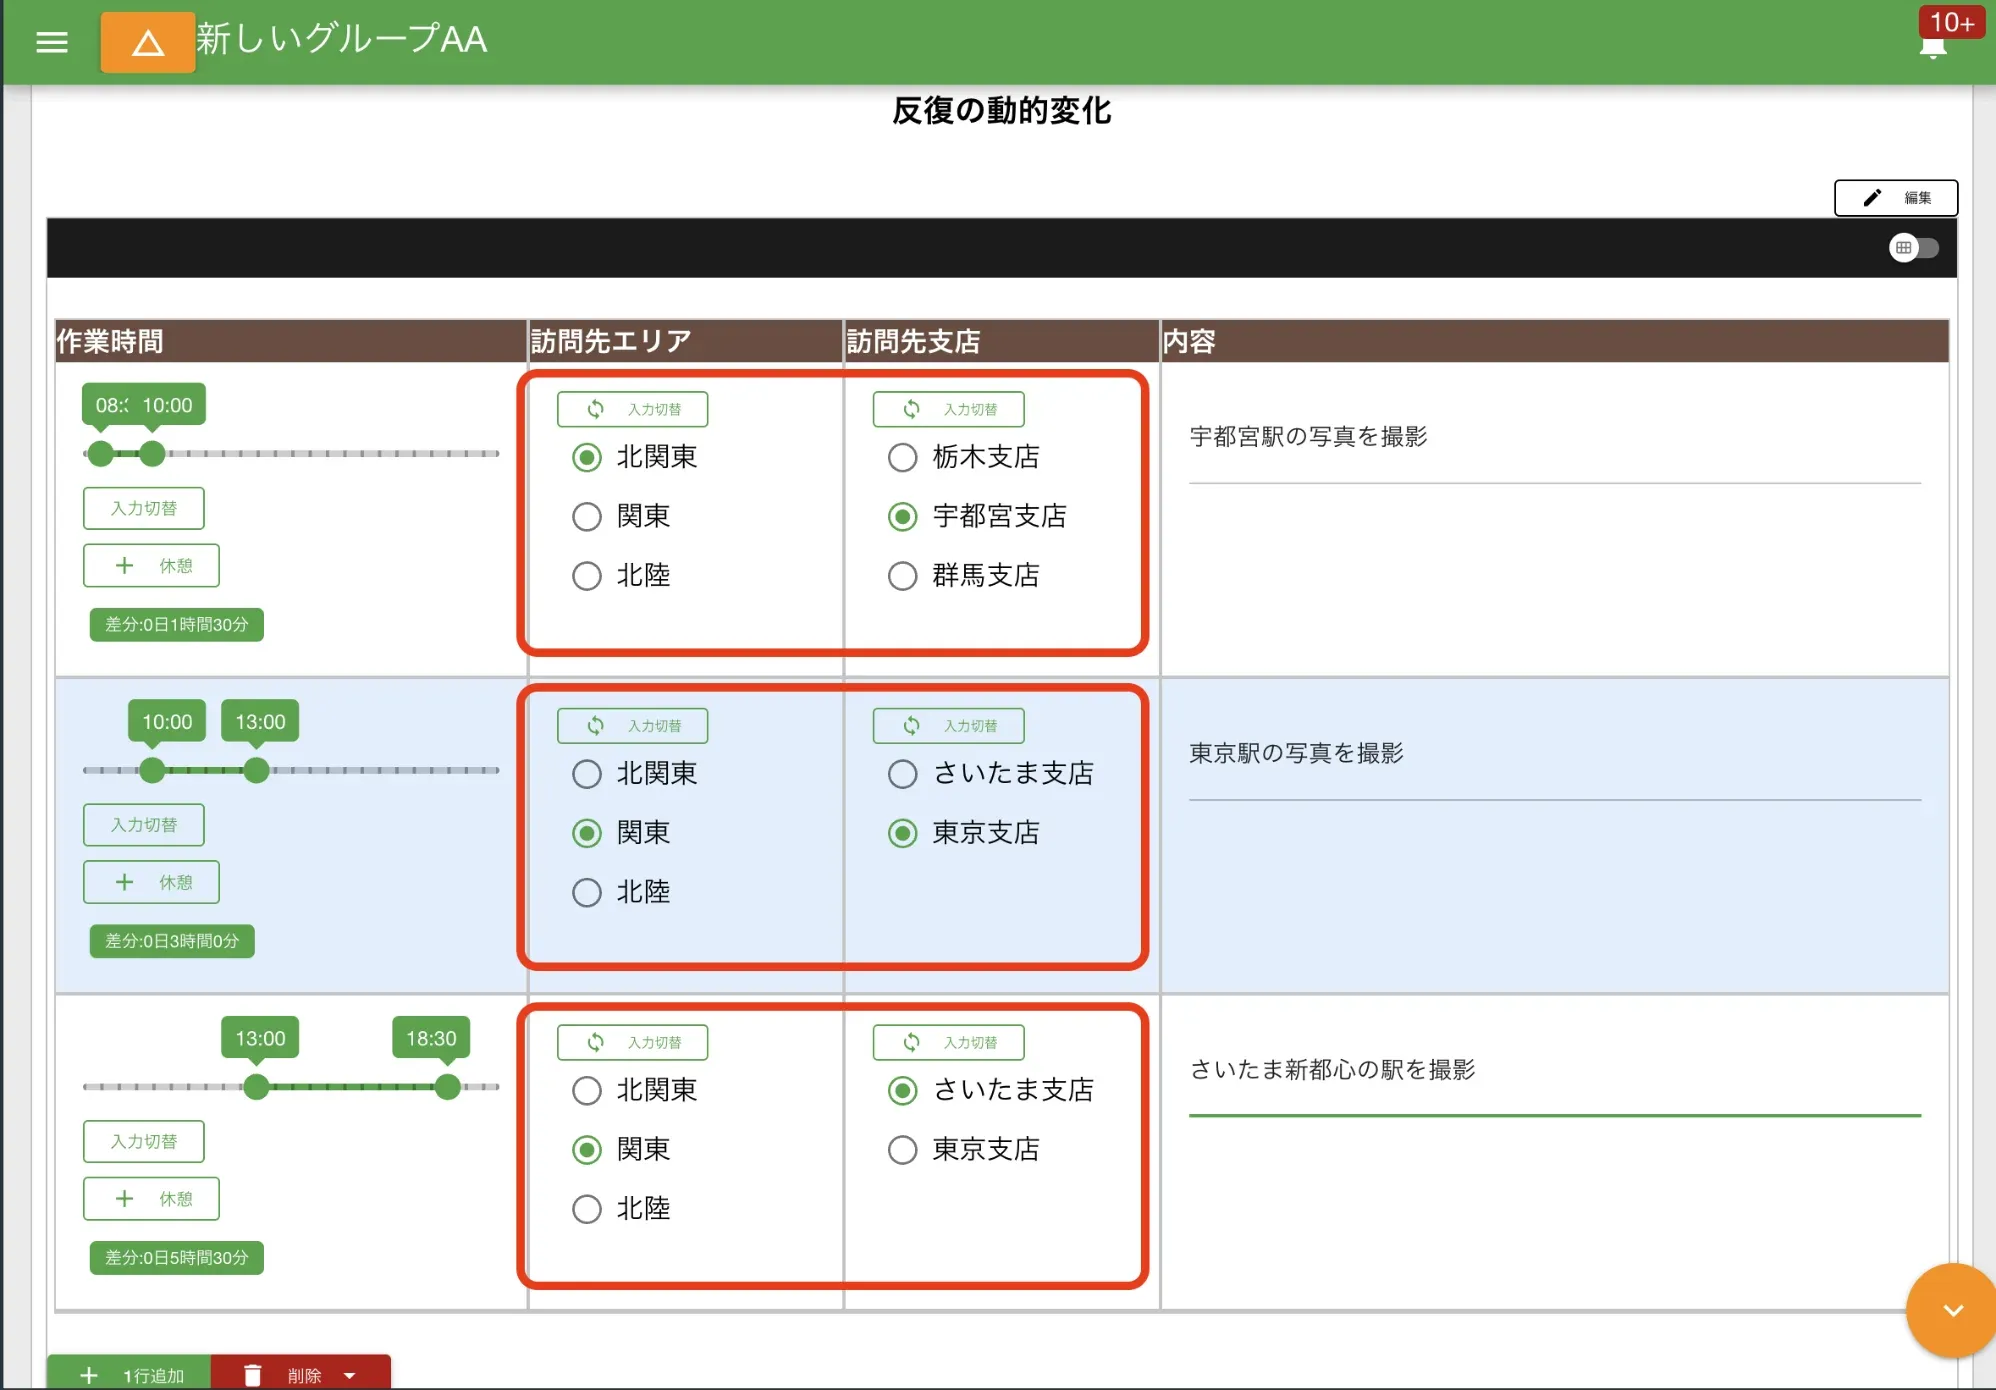This screenshot has height=1390, width=1996.
Task: Open the dropdown arrow next to 削除
Action: pyautogui.click(x=349, y=1374)
